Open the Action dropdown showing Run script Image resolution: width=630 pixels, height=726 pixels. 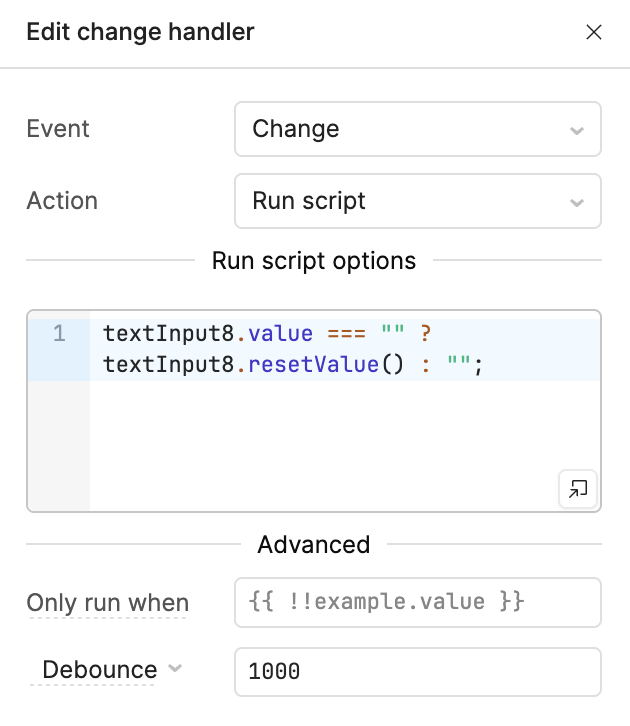pyautogui.click(x=416, y=201)
